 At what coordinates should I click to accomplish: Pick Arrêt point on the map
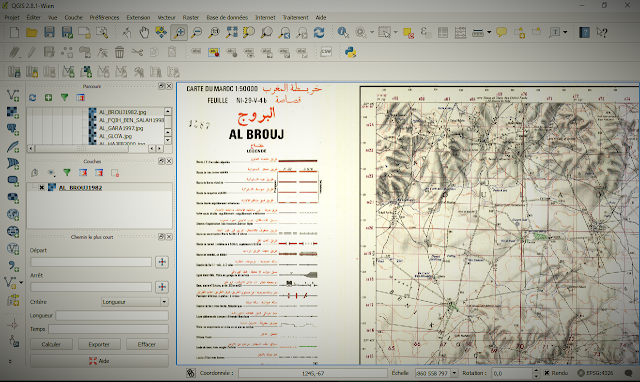[x=162, y=287]
